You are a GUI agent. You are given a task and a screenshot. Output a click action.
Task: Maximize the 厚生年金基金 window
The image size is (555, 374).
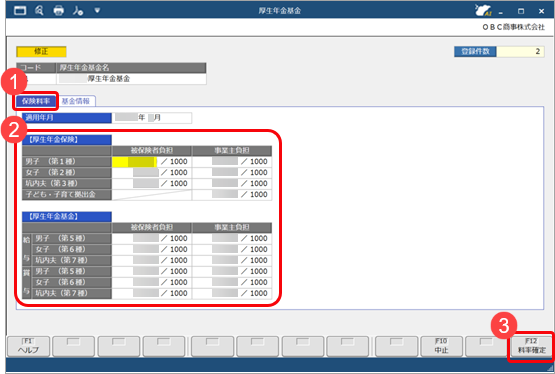[x=521, y=11]
